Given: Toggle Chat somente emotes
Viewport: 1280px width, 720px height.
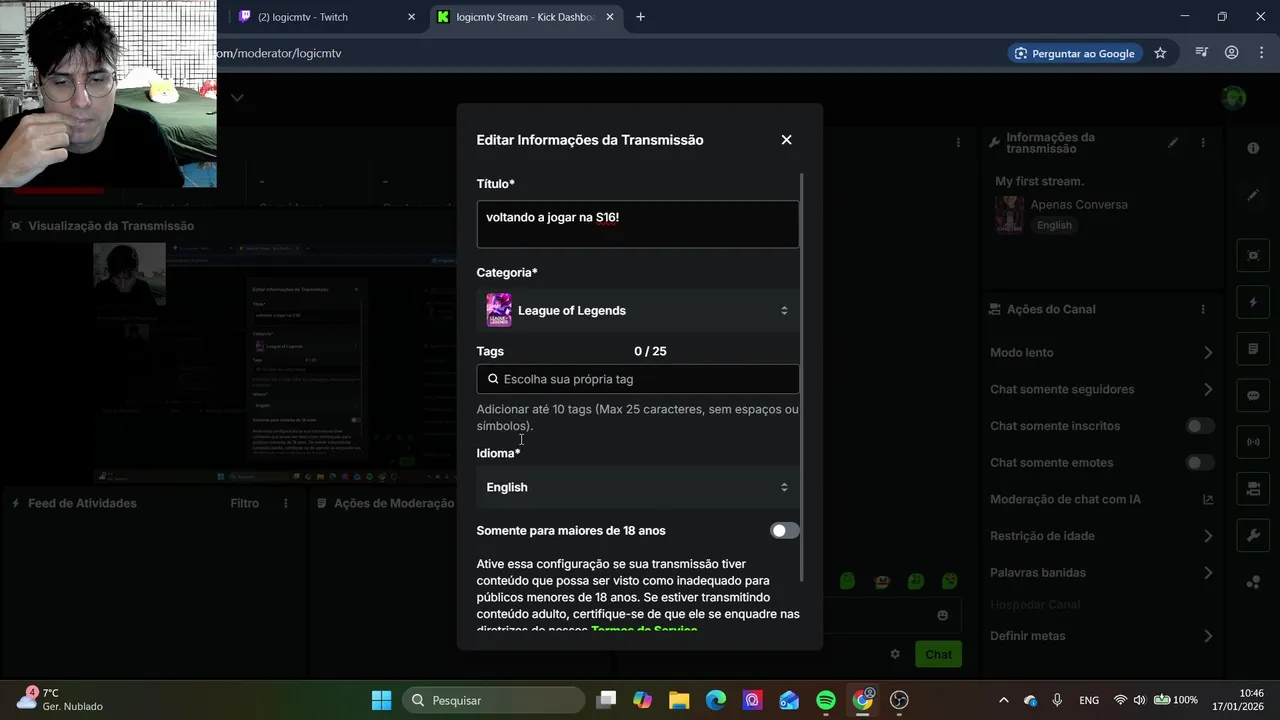Looking at the screenshot, I should 1200,463.
